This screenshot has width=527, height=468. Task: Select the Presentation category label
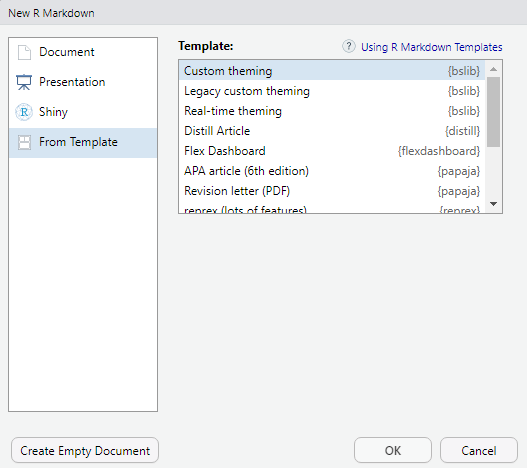coord(72,82)
